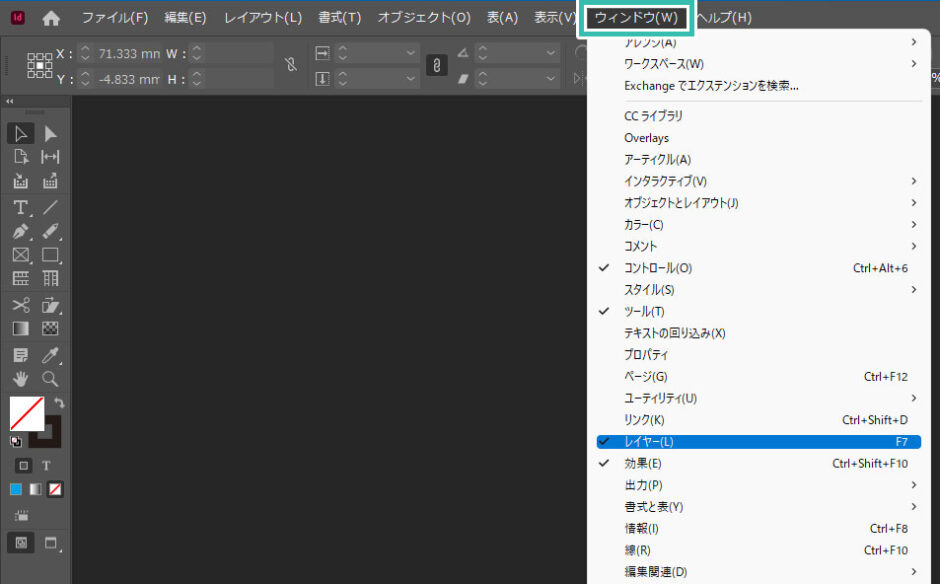Select the Pen tool
The width and height of the screenshot is (940, 584).
tap(20, 231)
